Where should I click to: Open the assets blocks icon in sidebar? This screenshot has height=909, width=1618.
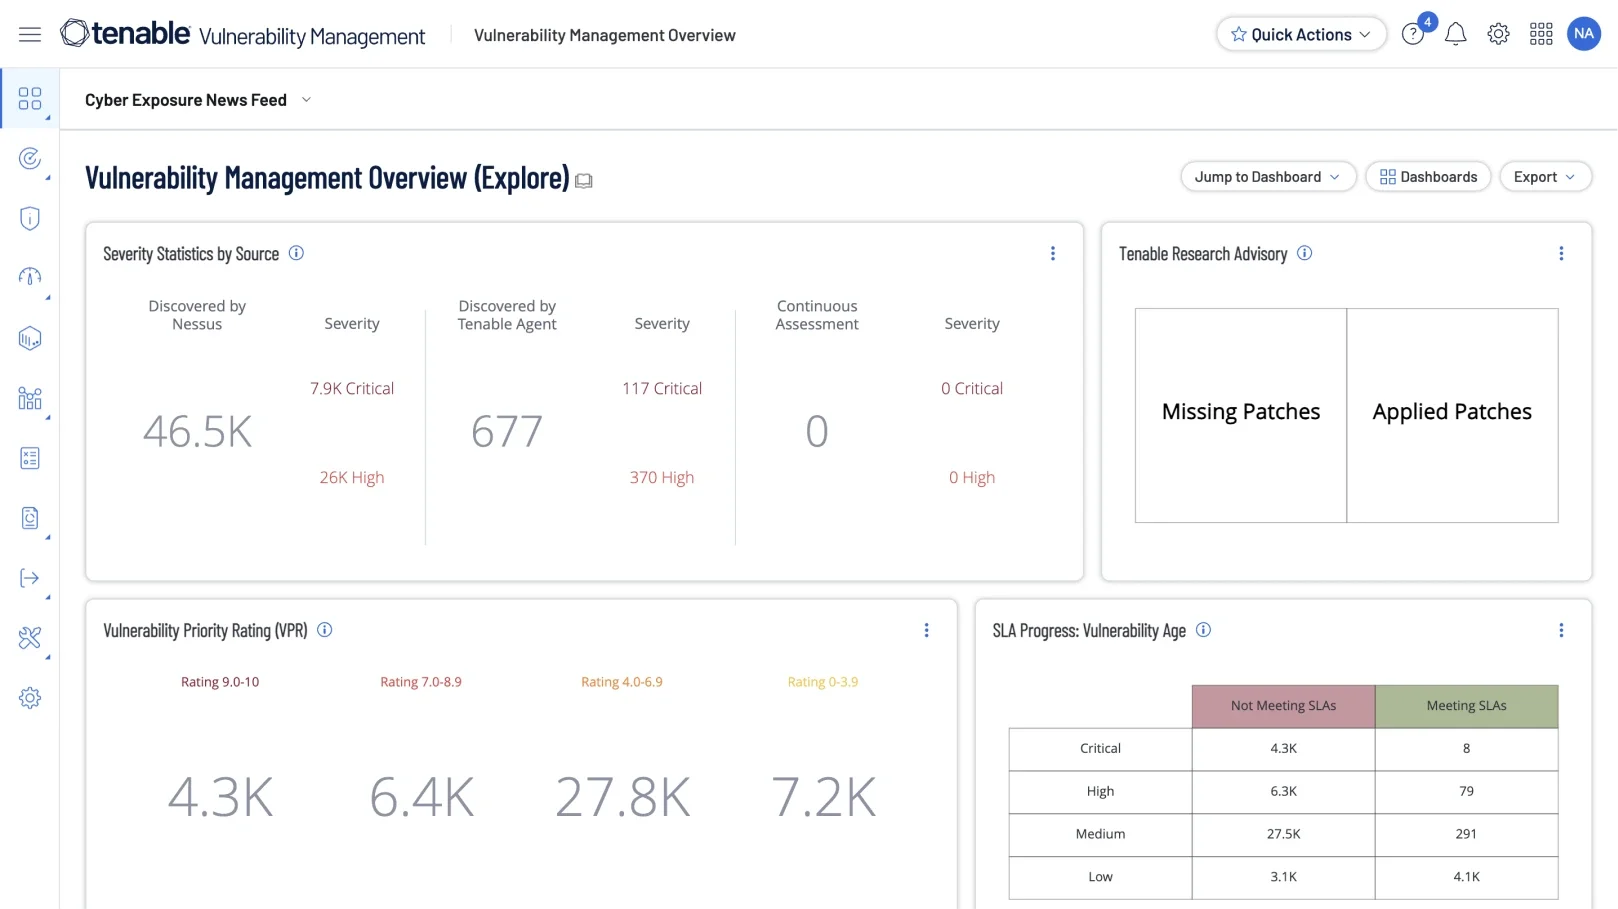click(x=30, y=398)
